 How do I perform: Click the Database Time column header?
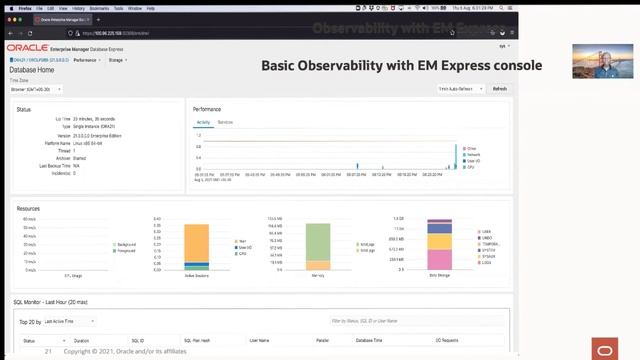pos(369,340)
